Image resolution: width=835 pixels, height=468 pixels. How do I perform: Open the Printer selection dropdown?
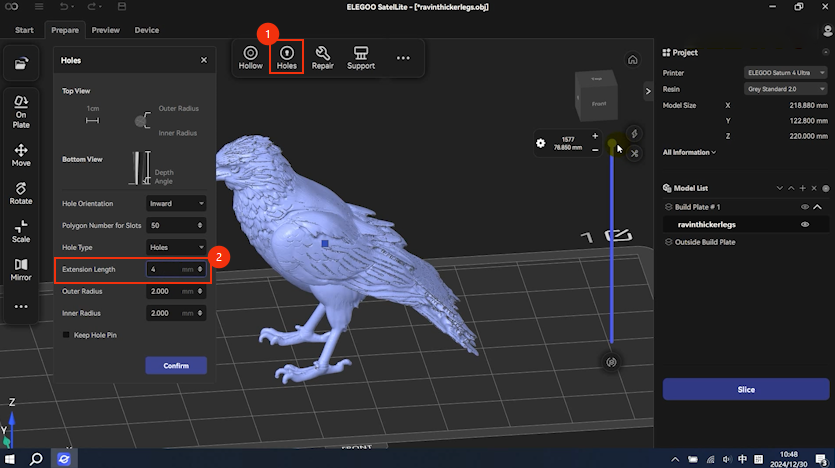(x=785, y=72)
